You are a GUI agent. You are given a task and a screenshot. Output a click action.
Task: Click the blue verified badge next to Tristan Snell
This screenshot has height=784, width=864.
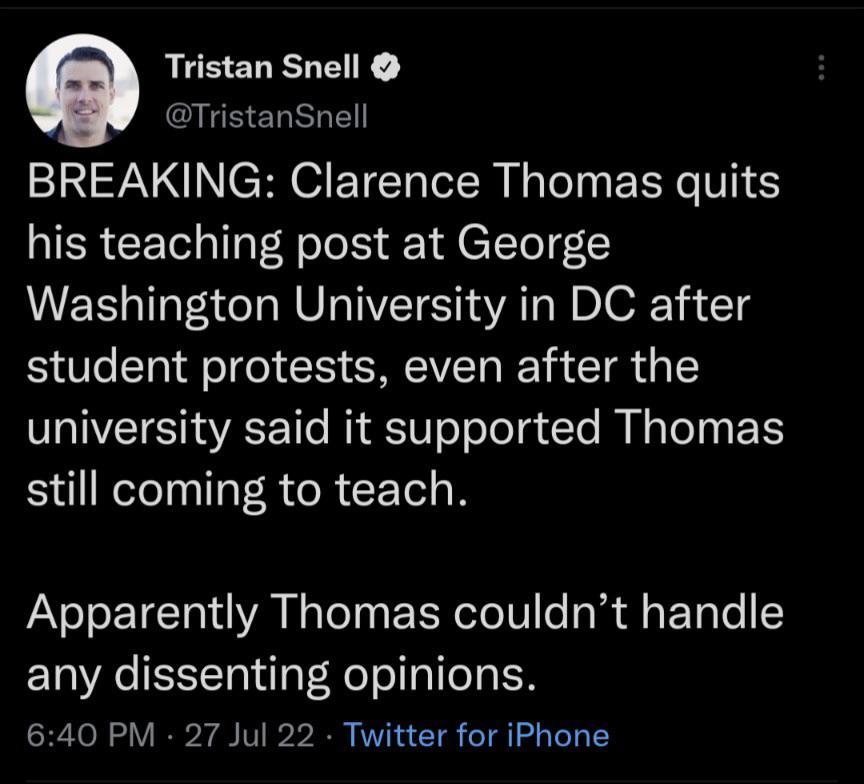coord(383,67)
